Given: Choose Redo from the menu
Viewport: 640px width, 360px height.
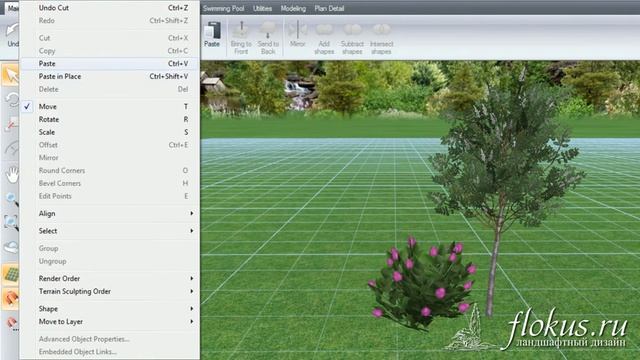Looking at the screenshot, I should (110, 20).
